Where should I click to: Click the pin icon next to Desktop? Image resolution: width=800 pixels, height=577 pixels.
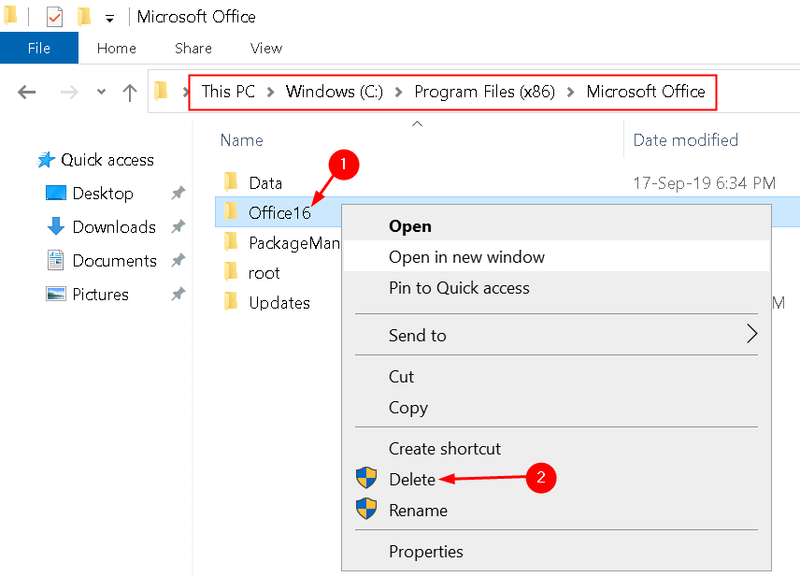178,193
